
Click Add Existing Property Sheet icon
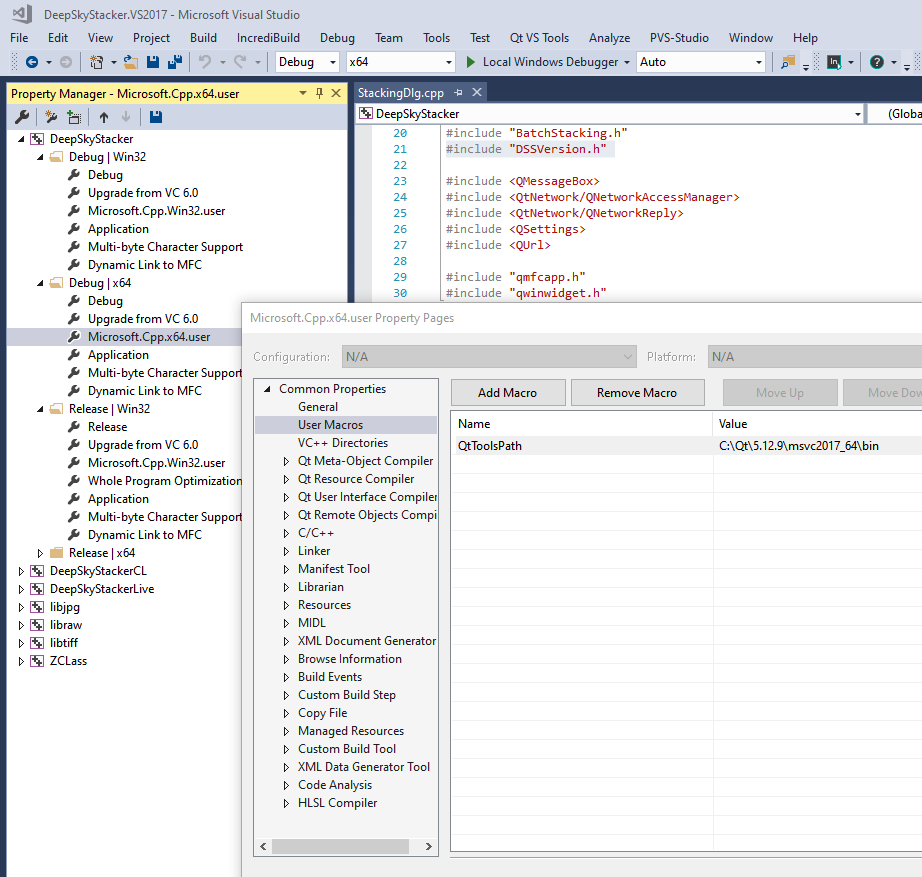click(74, 117)
